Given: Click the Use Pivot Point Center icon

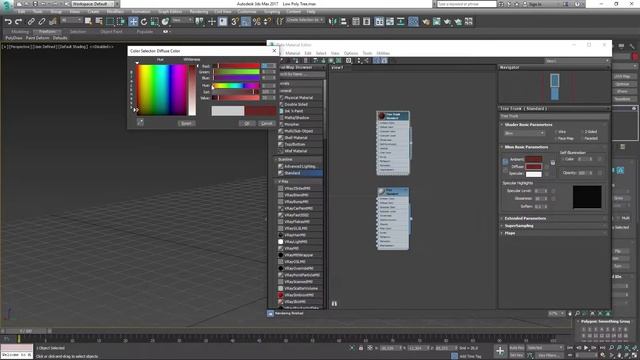Looking at the screenshot, I should click(199, 22).
